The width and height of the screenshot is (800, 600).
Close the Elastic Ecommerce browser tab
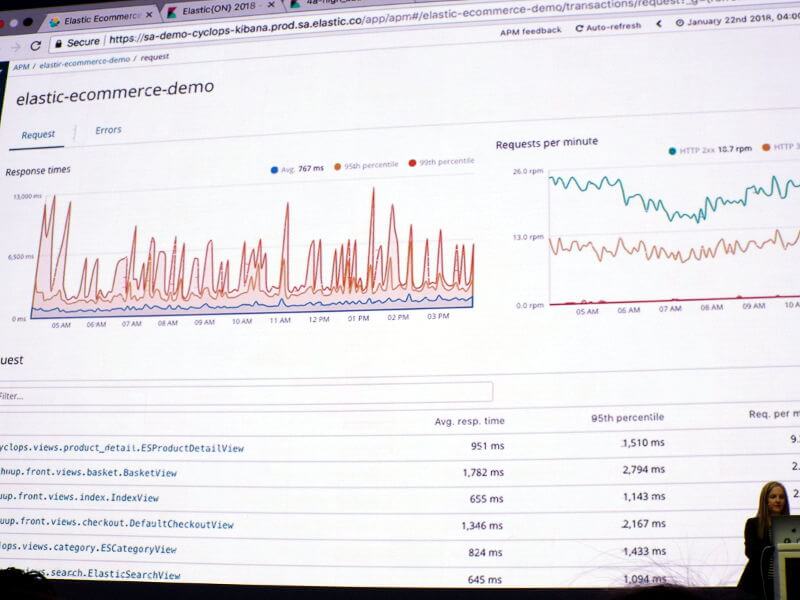point(148,16)
